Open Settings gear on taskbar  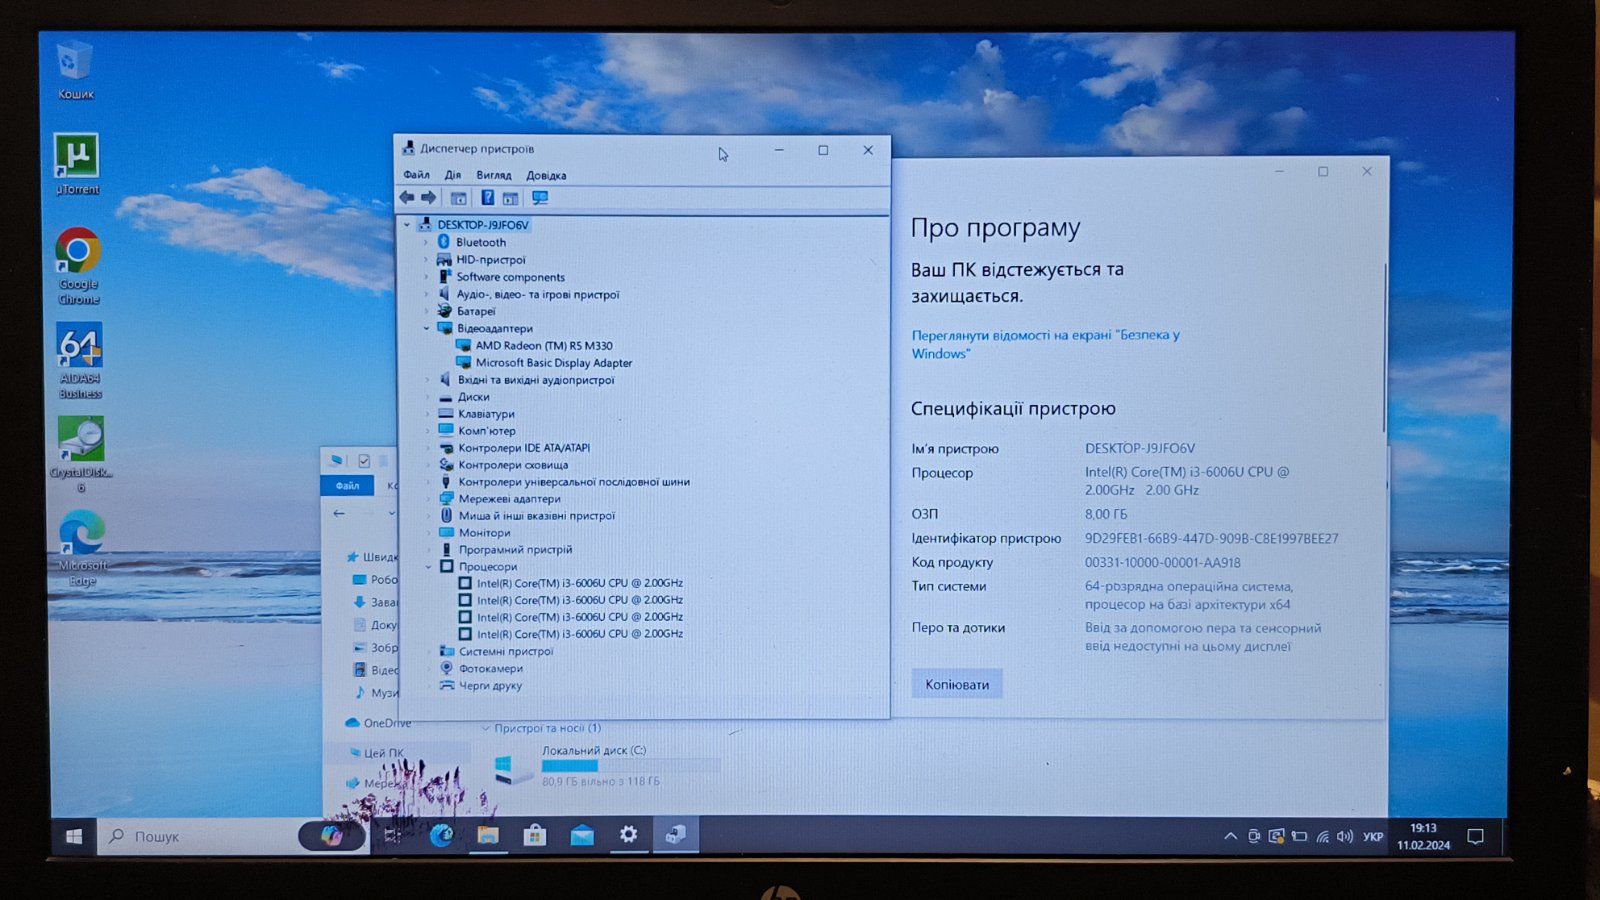coord(628,834)
